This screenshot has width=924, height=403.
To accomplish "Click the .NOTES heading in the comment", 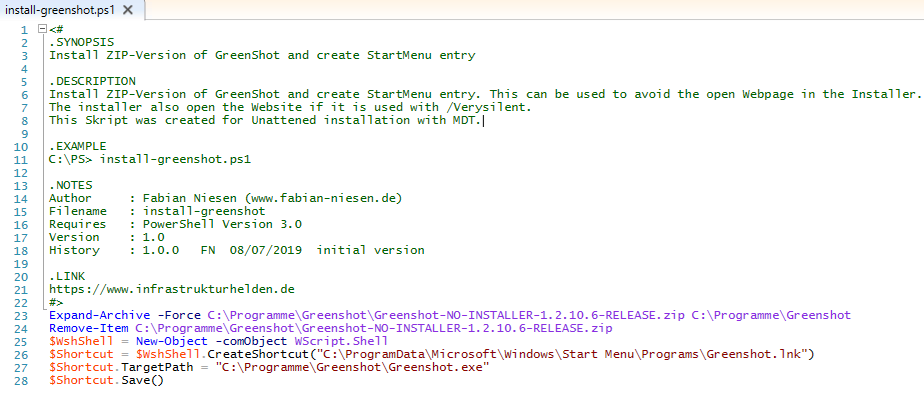I will 71,185.
